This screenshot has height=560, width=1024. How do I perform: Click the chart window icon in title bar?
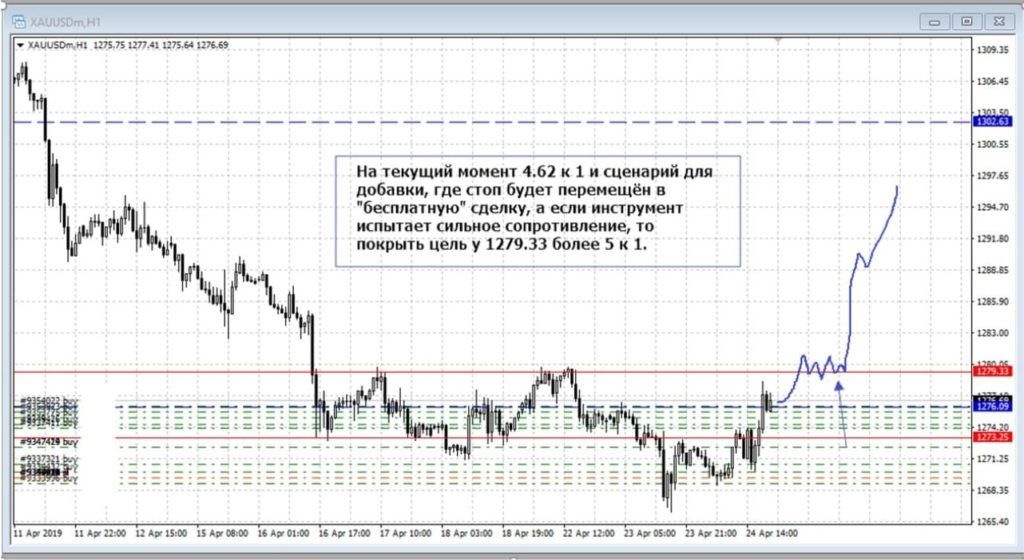(x=20, y=18)
